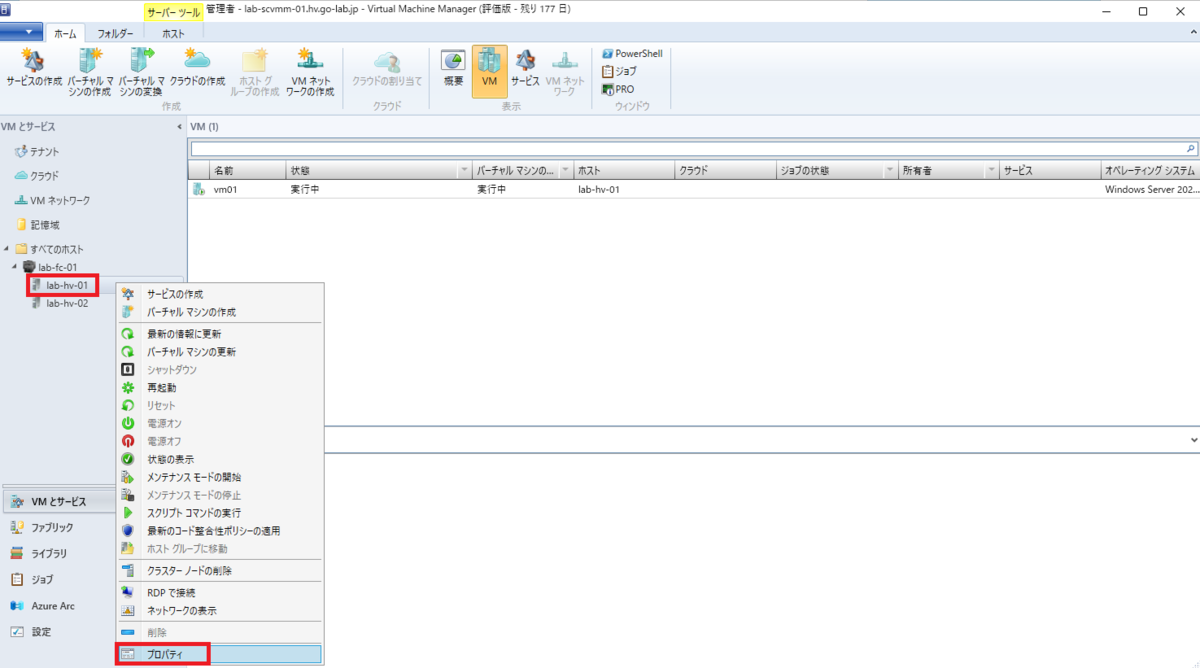Click the Create Cloud (クラウドの作成) ribbon icon
Image resolution: width=1200 pixels, height=668 pixels.
197,66
